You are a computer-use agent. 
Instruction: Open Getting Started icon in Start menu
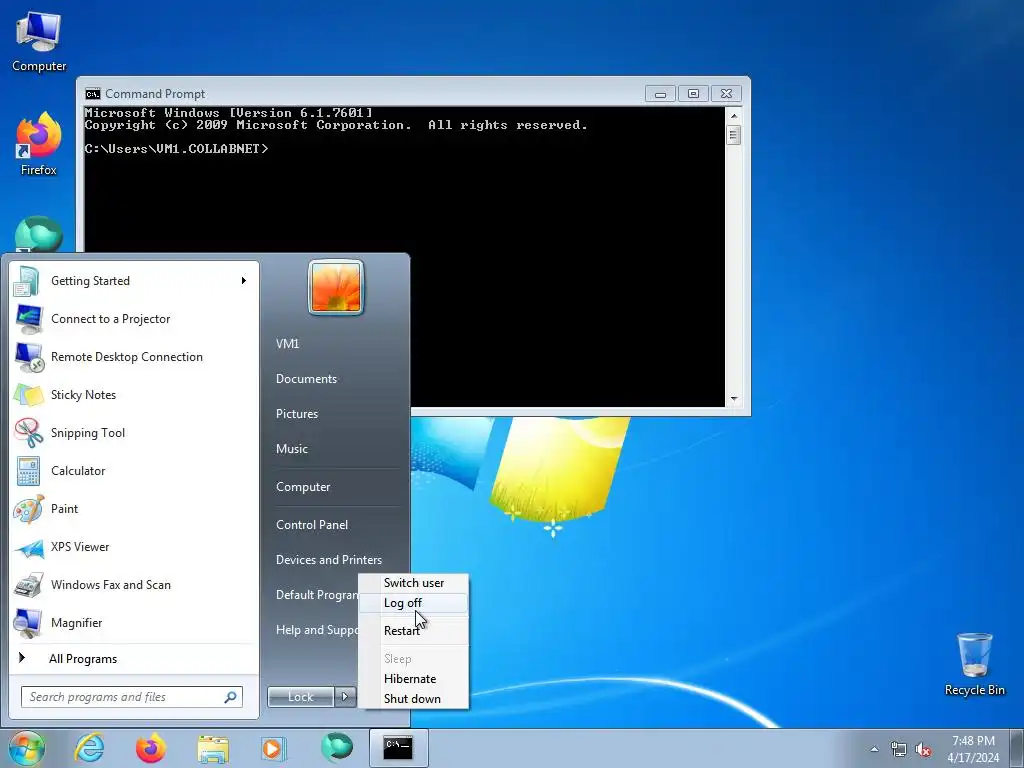pyautogui.click(x=28, y=281)
